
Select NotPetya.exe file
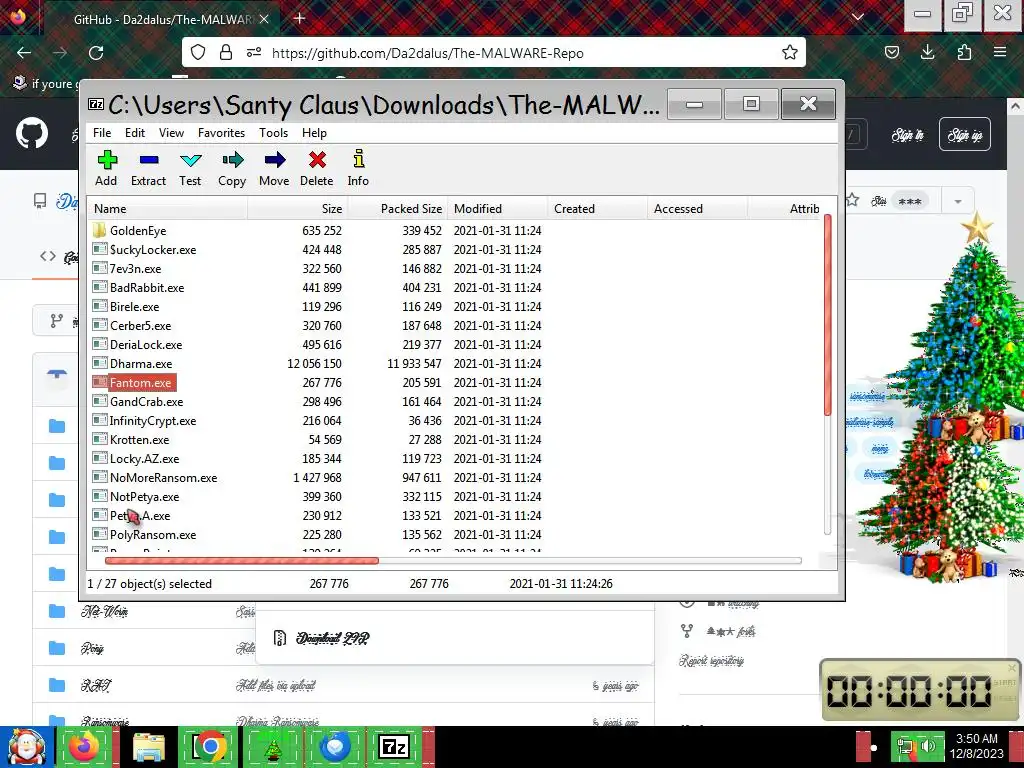136,496
